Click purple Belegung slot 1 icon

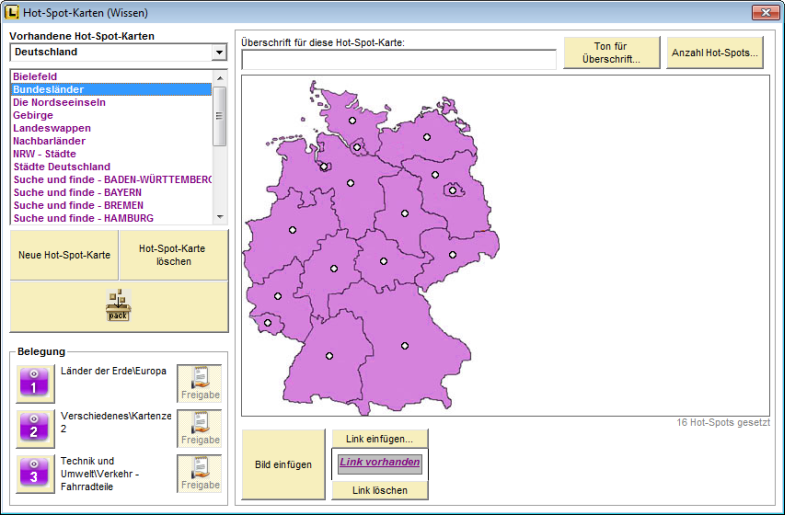[33, 382]
